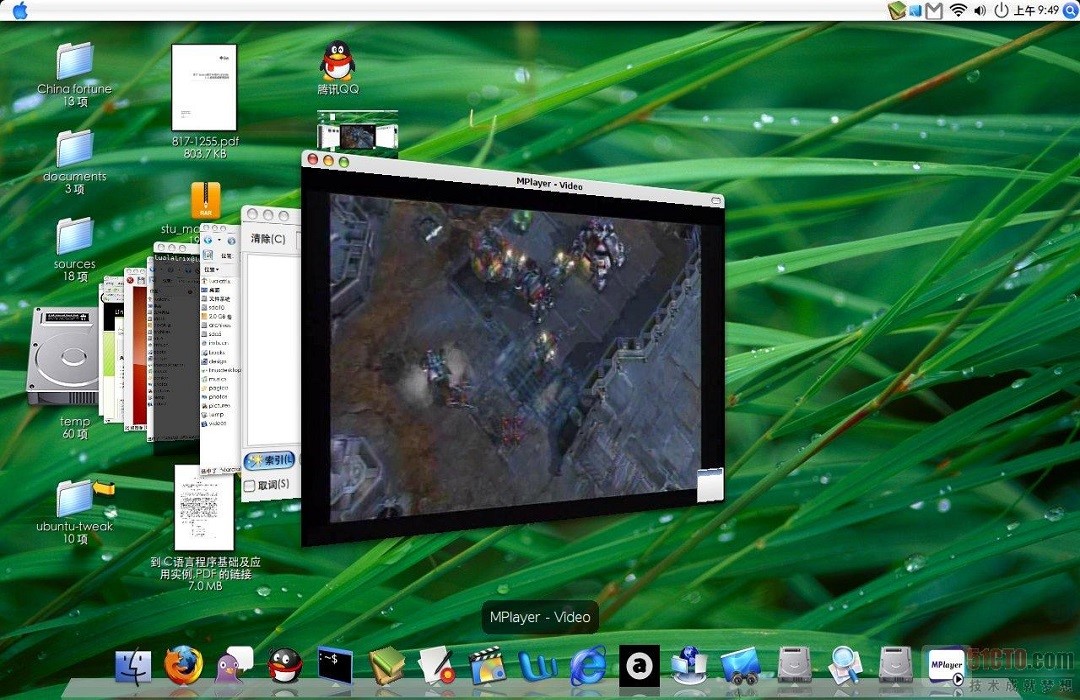Open the magnifier document search dock icon
1080x700 pixels.
(x=844, y=666)
